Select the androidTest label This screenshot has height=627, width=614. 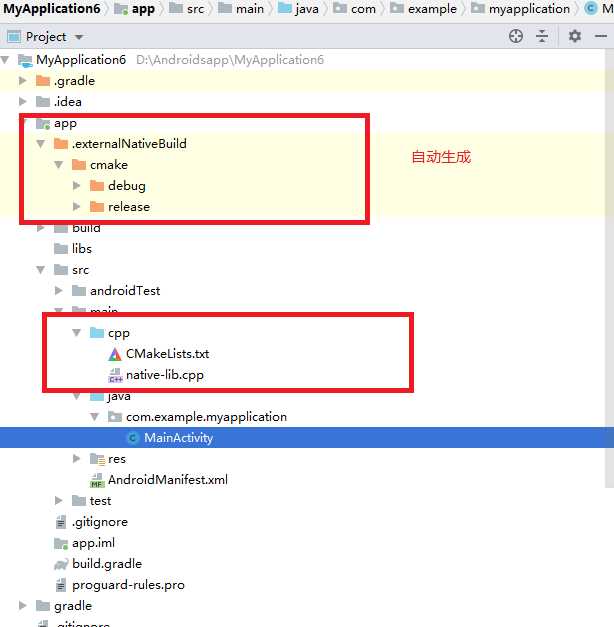tap(125, 291)
